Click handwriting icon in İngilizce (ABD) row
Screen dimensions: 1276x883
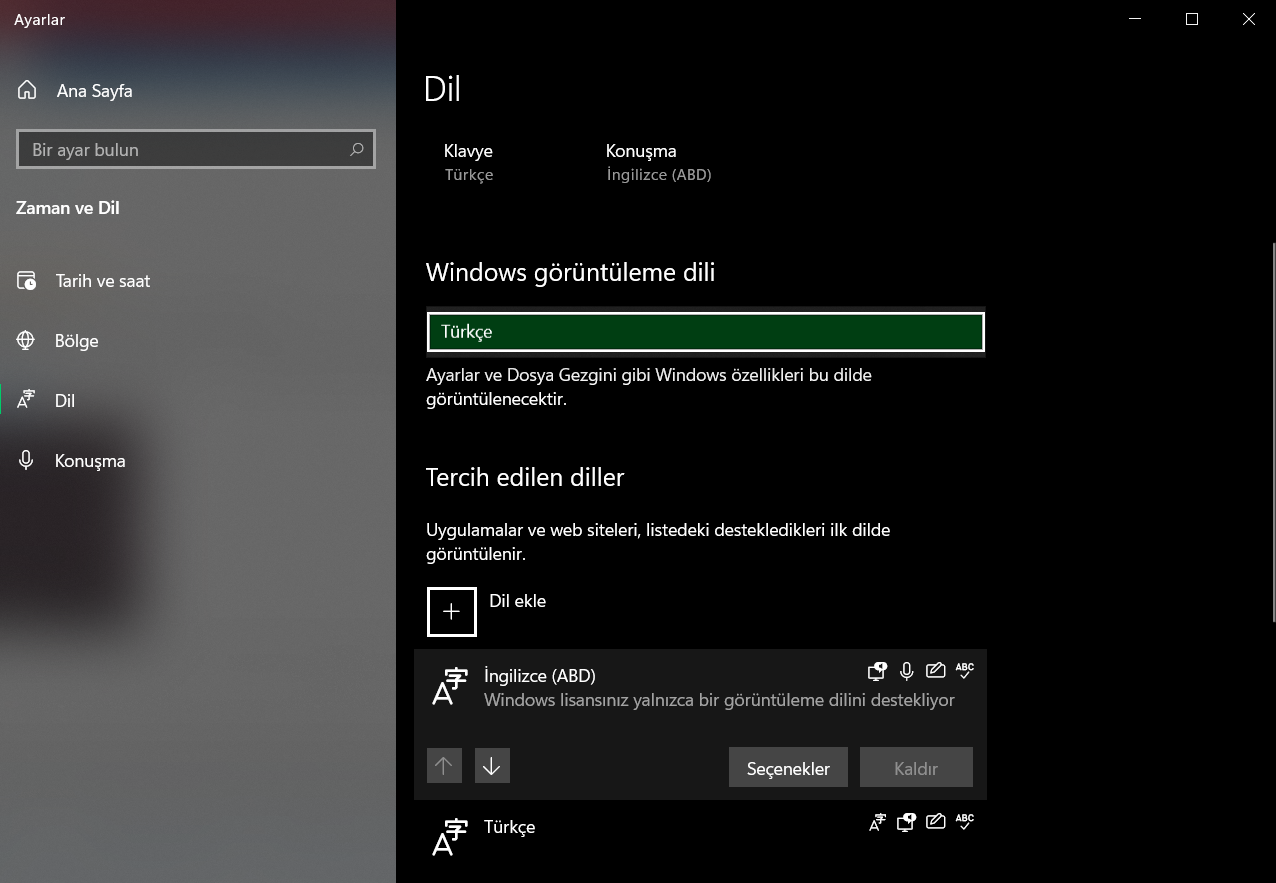point(935,670)
